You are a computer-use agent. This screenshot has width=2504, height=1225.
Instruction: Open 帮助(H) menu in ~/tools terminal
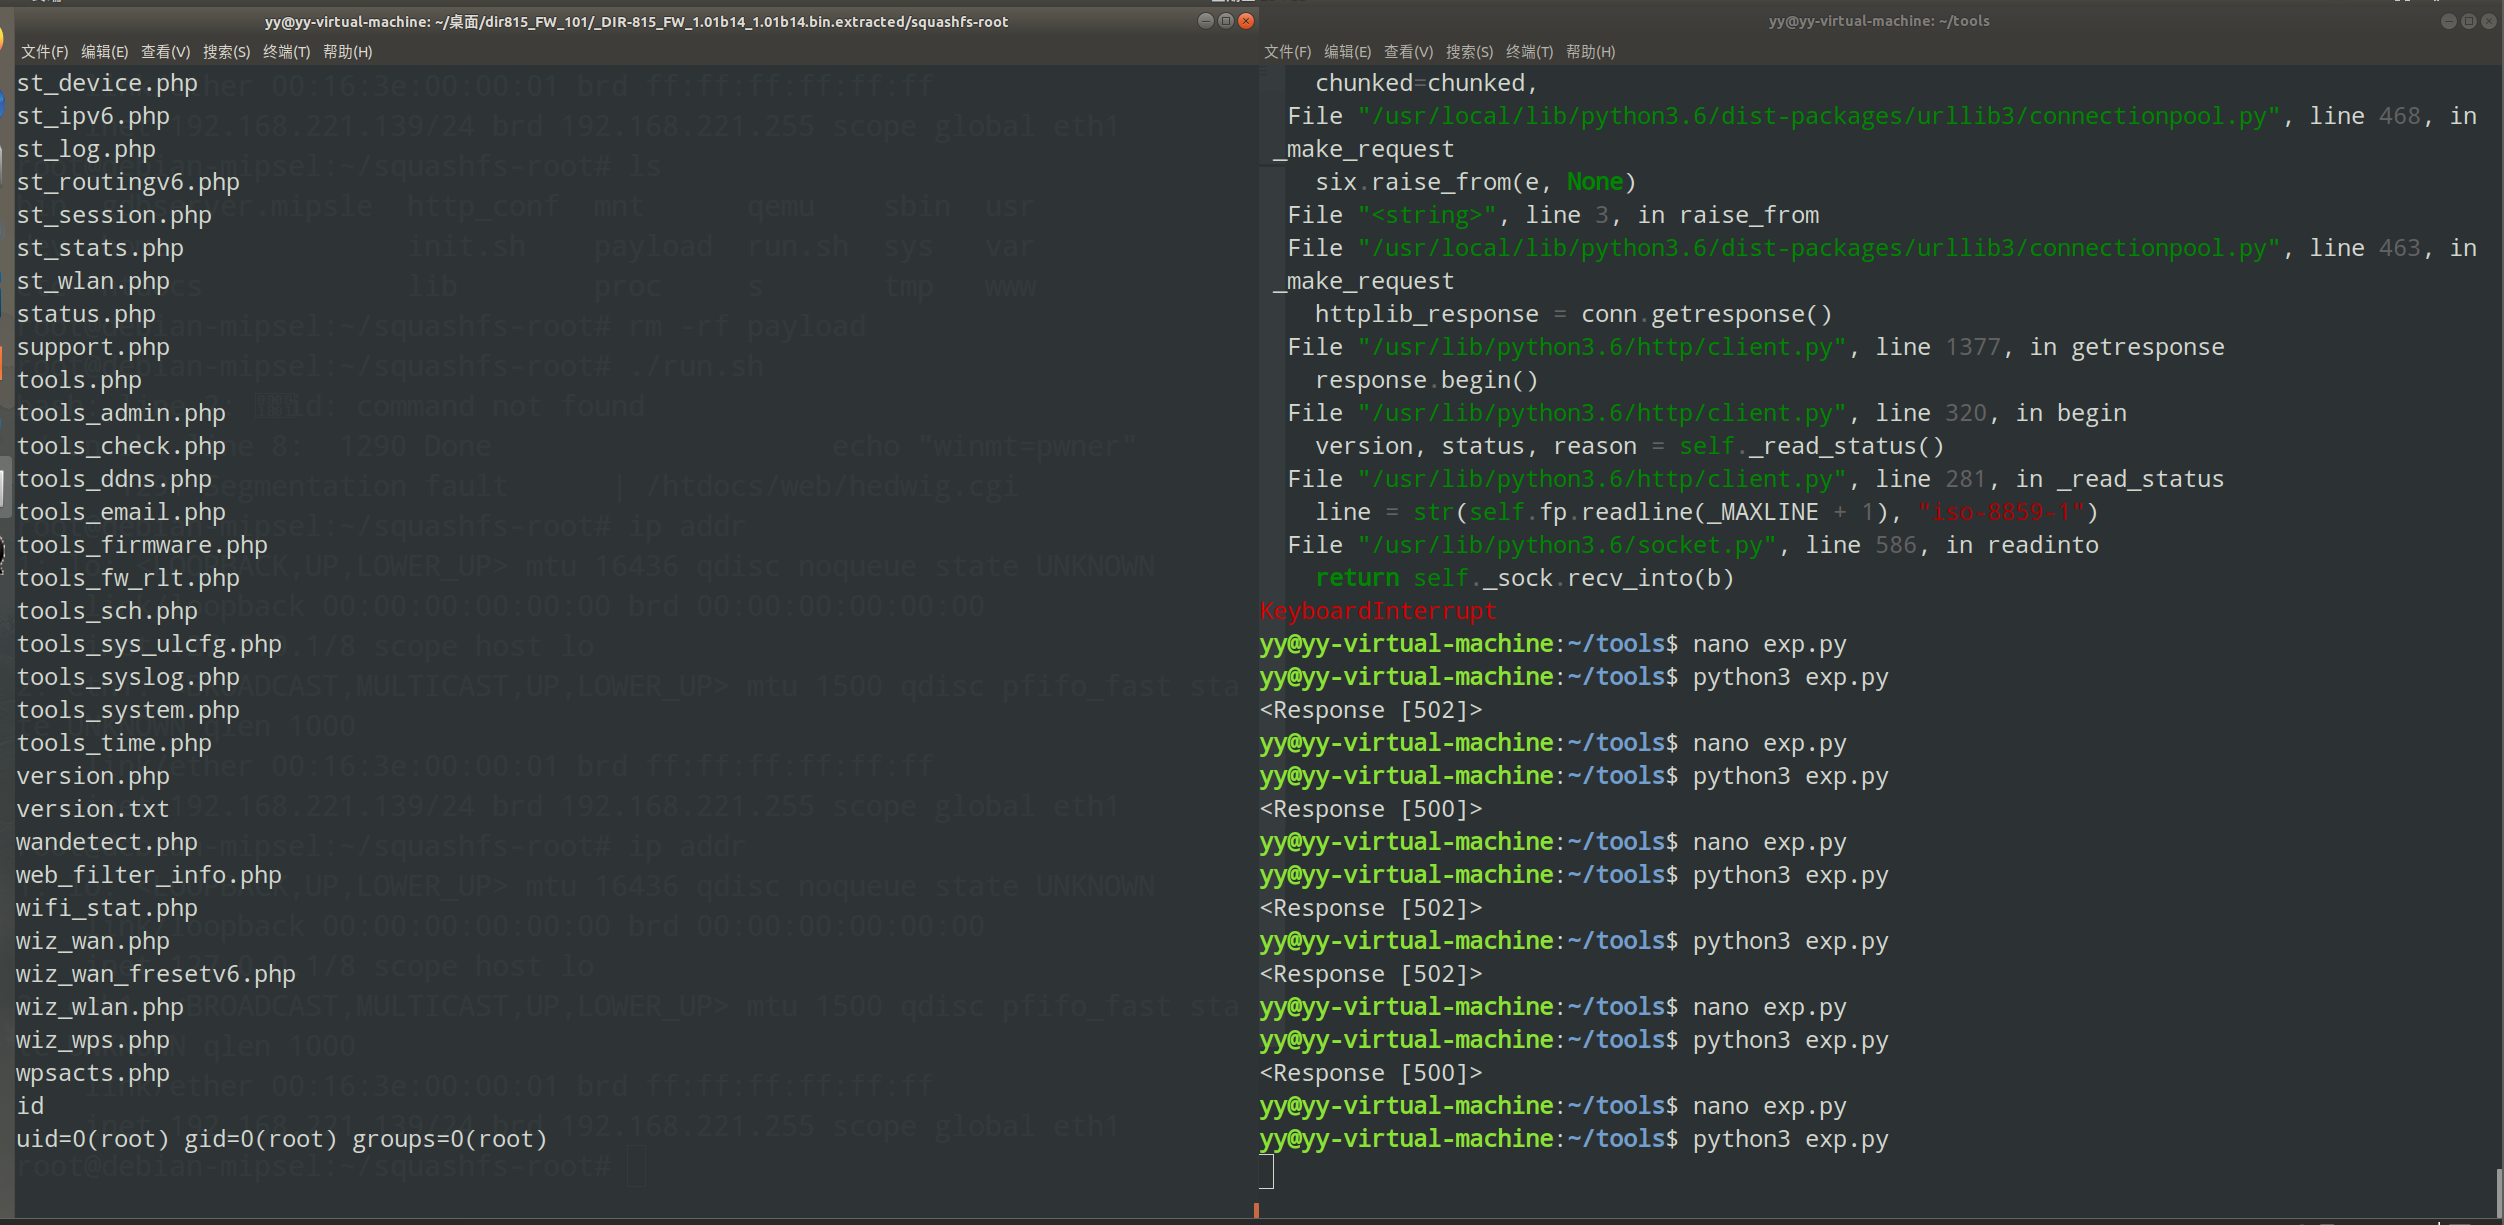tap(1590, 52)
